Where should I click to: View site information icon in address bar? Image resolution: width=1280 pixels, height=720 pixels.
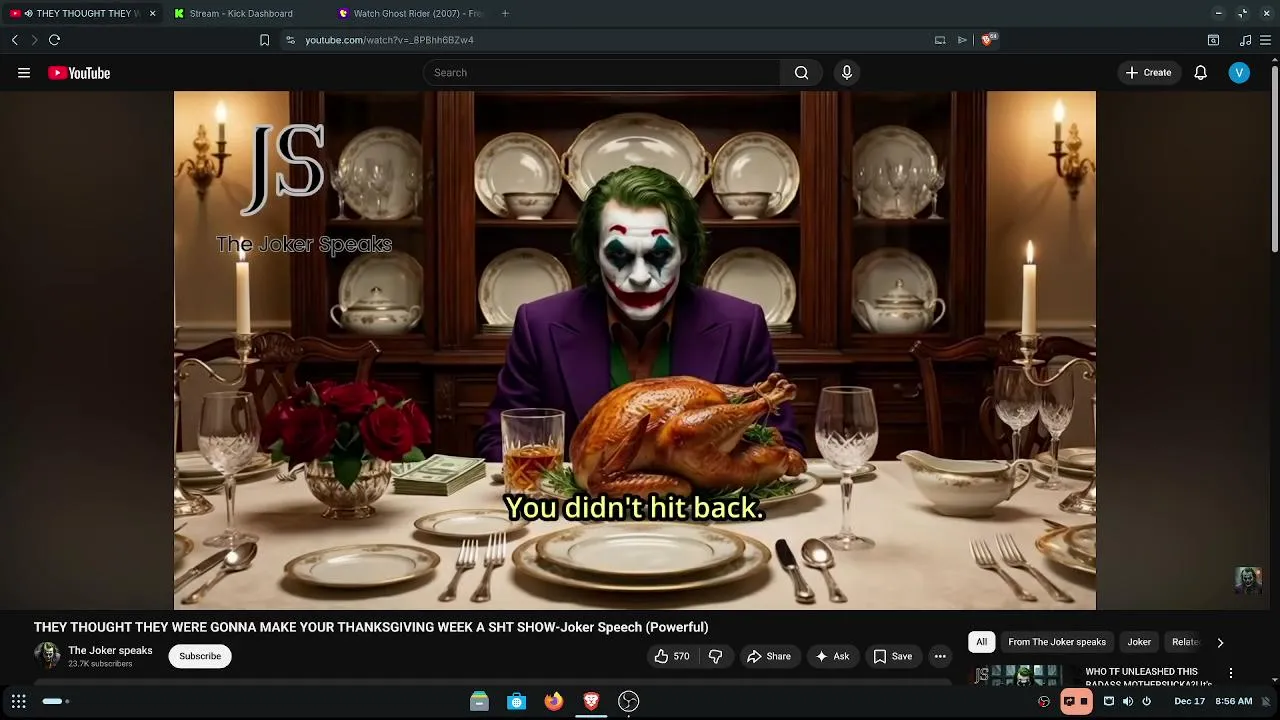[290, 40]
